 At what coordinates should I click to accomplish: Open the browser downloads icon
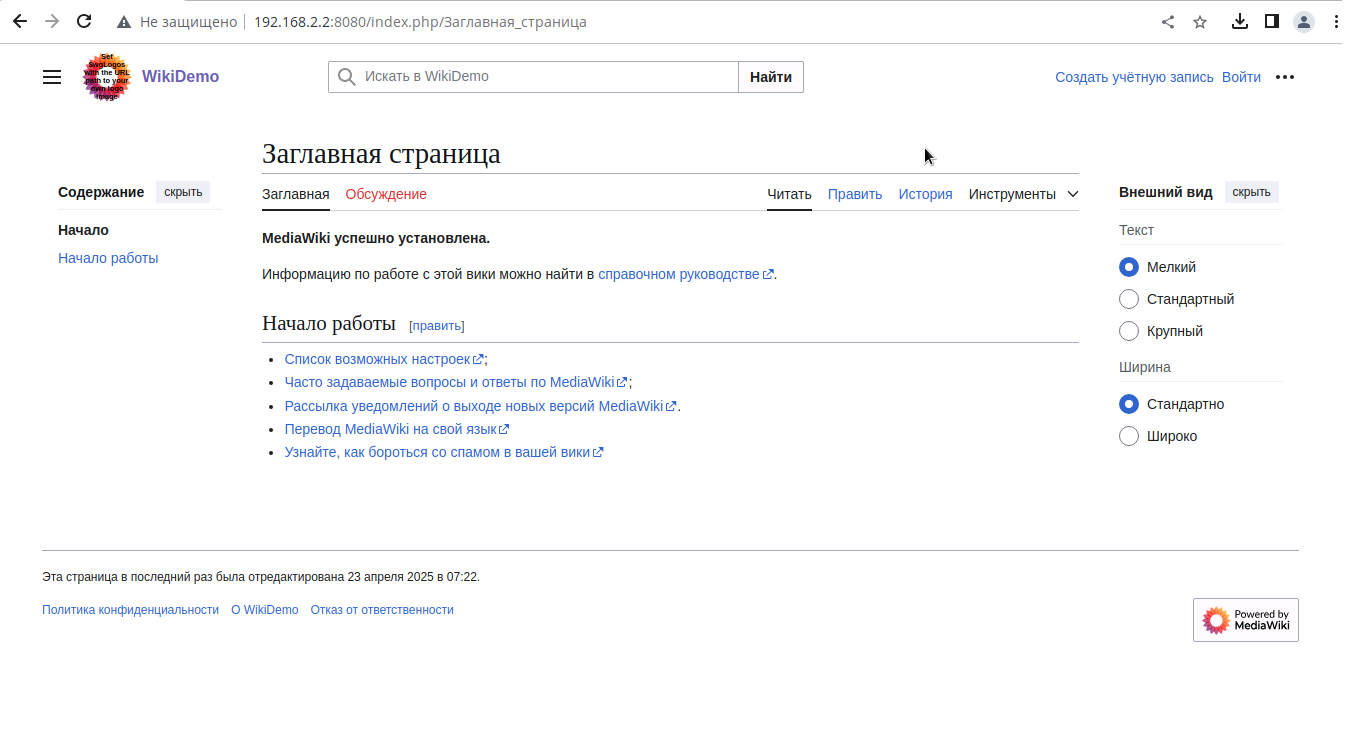click(x=1239, y=21)
